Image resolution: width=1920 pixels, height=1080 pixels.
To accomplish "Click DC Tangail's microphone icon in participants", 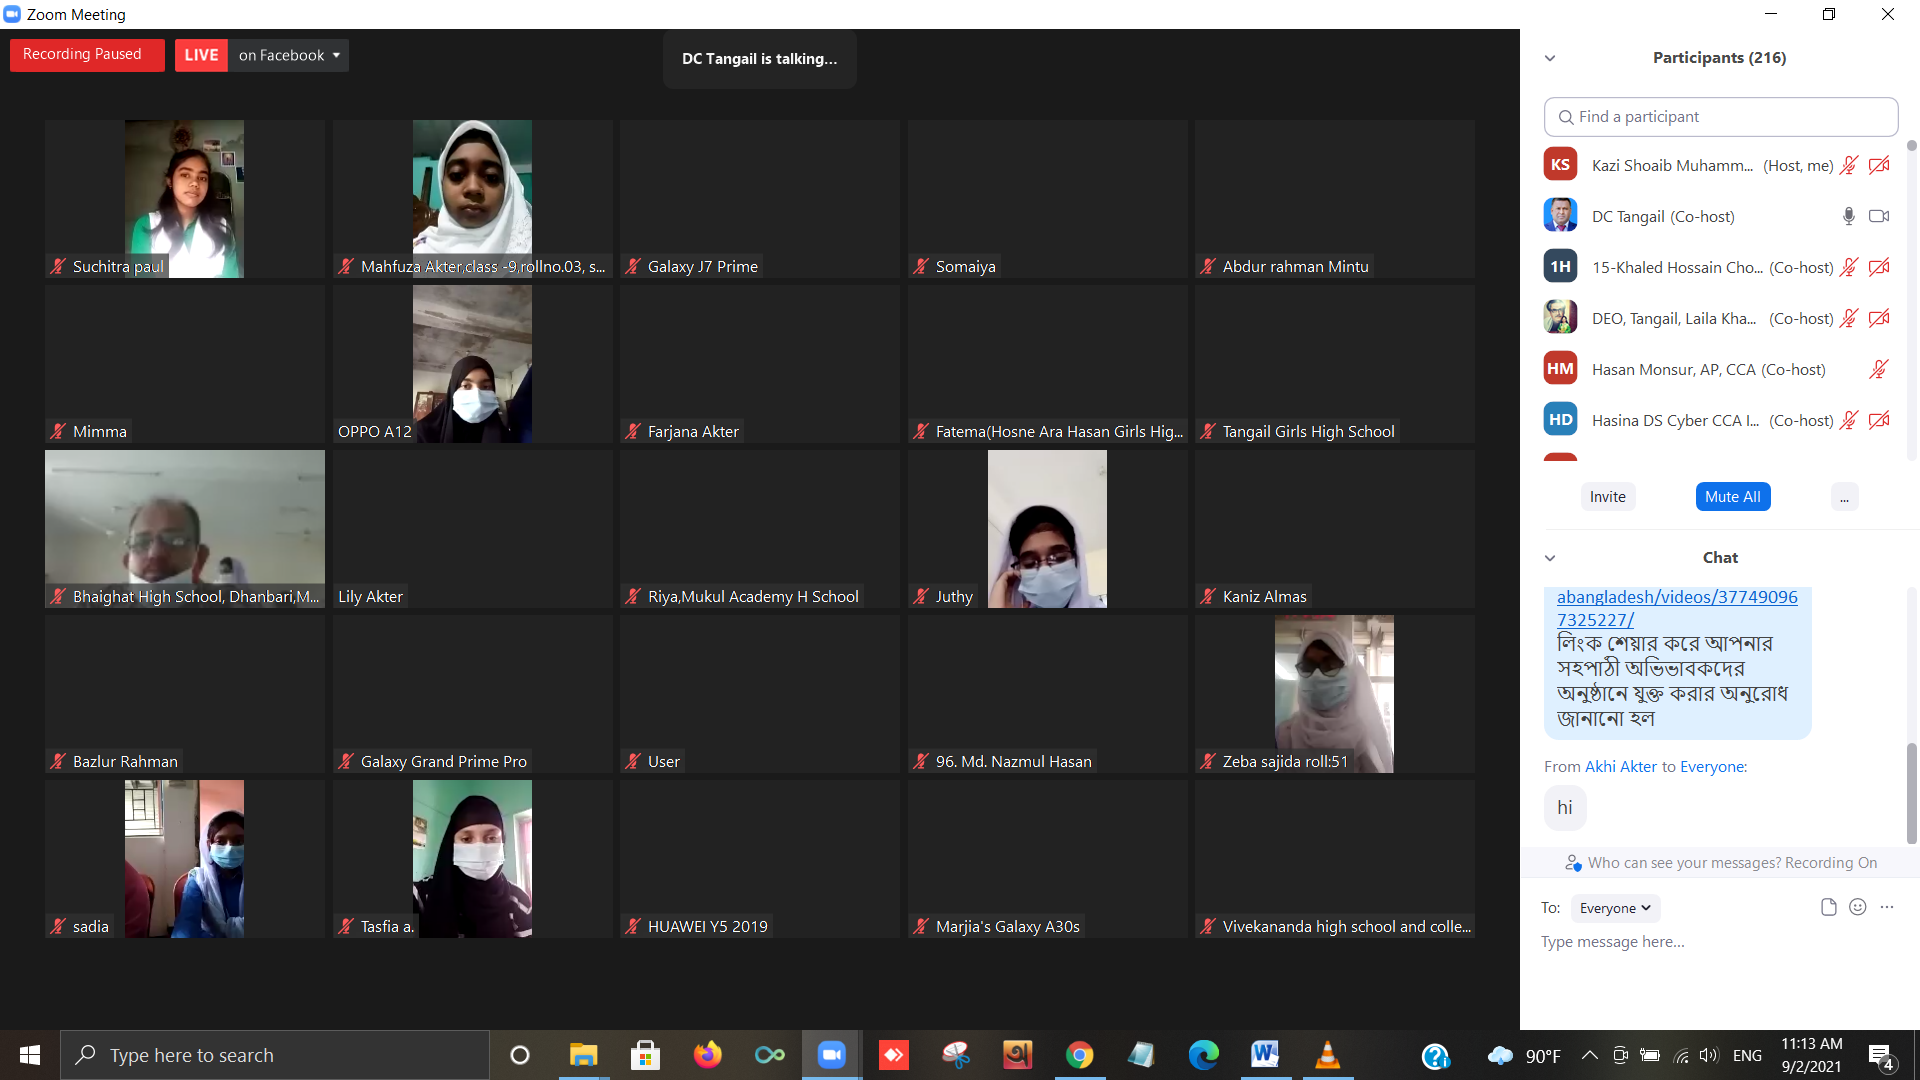I will [1849, 216].
